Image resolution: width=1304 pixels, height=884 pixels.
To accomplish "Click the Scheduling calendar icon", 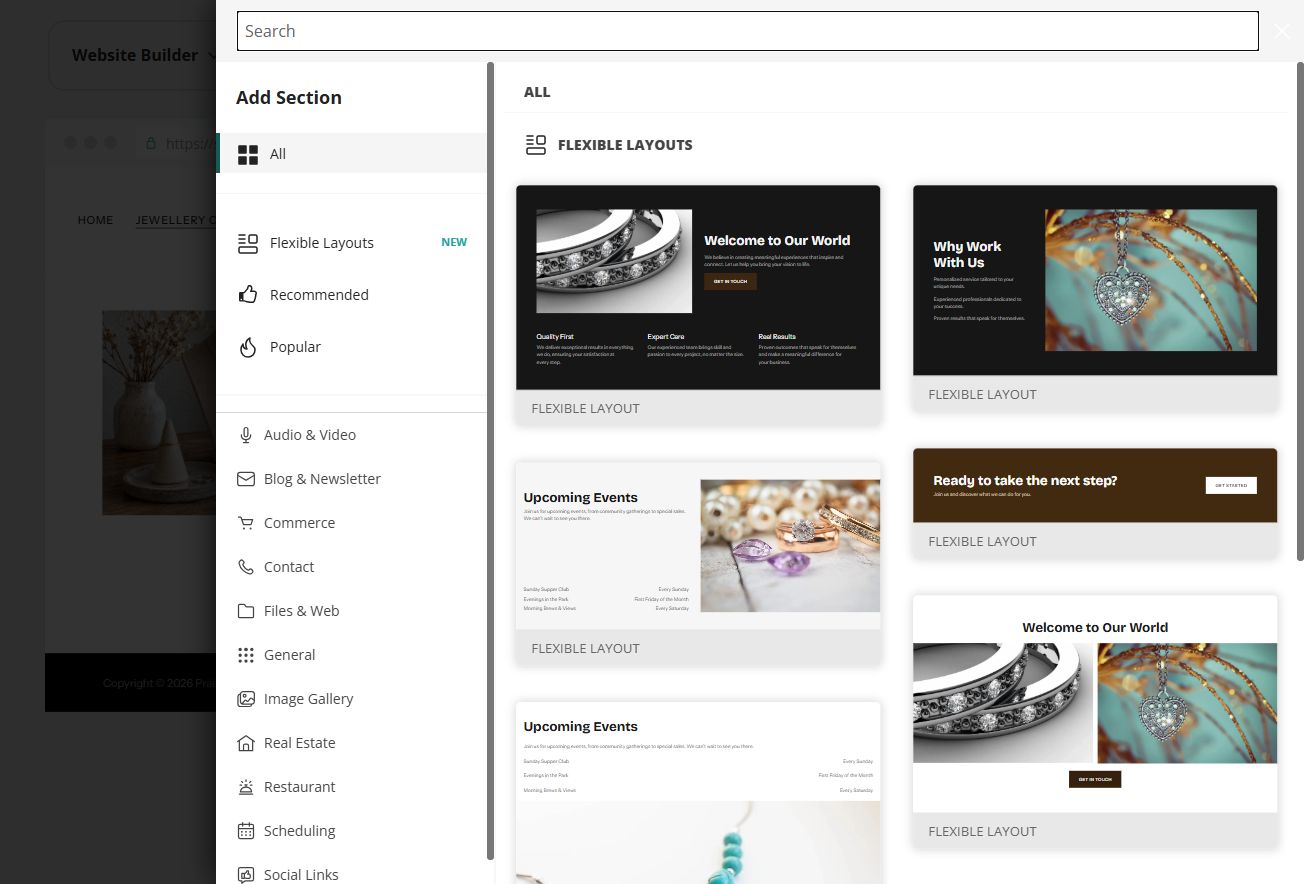I will click(x=246, y=831).
